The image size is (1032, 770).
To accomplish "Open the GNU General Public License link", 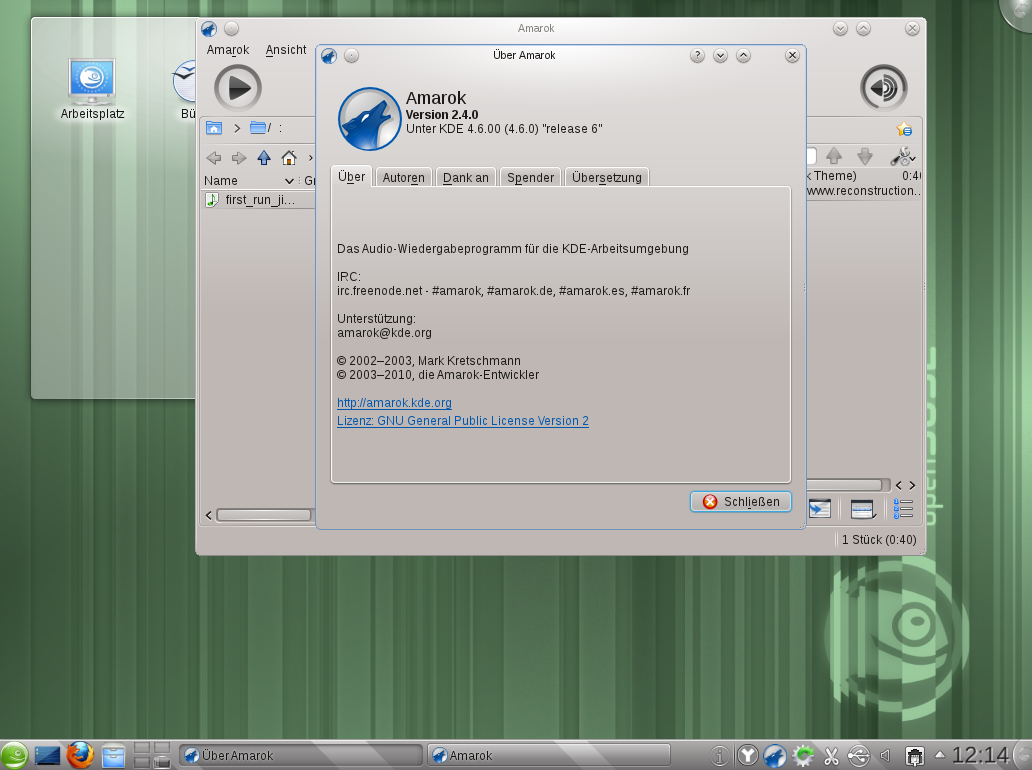I will pos(462,421).
